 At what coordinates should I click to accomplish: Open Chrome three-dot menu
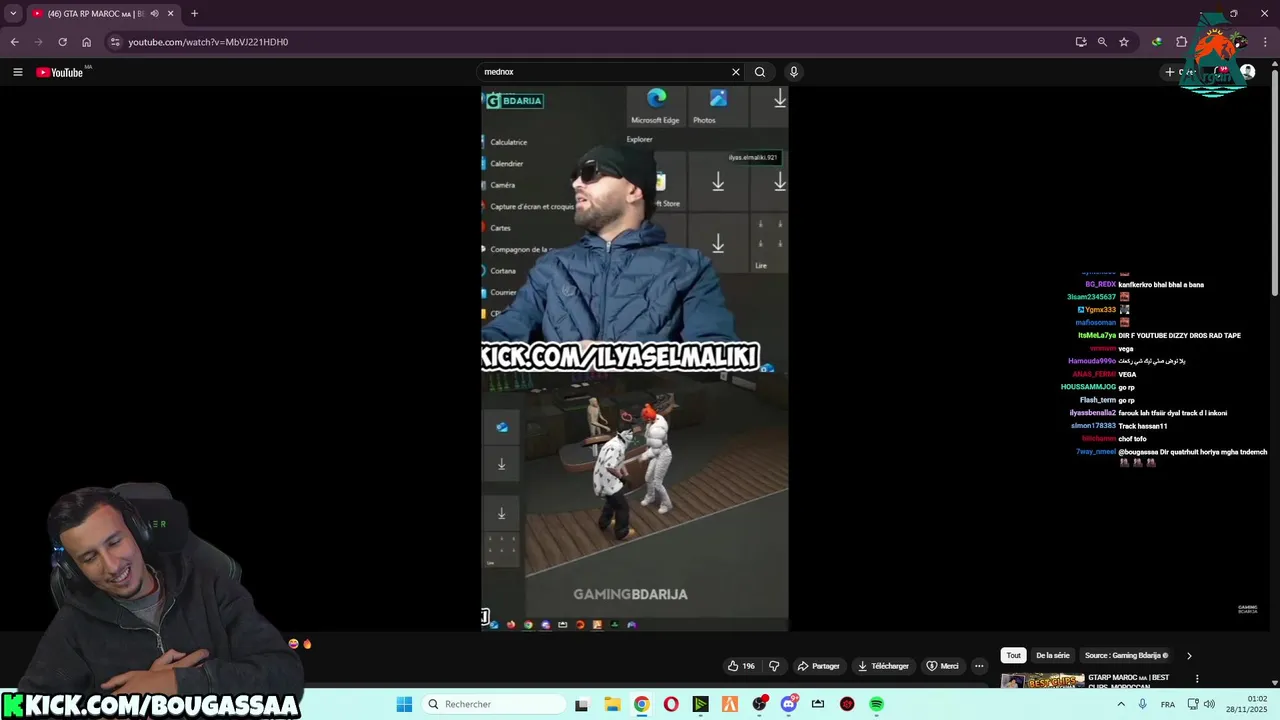click(x=1265, y=42)
